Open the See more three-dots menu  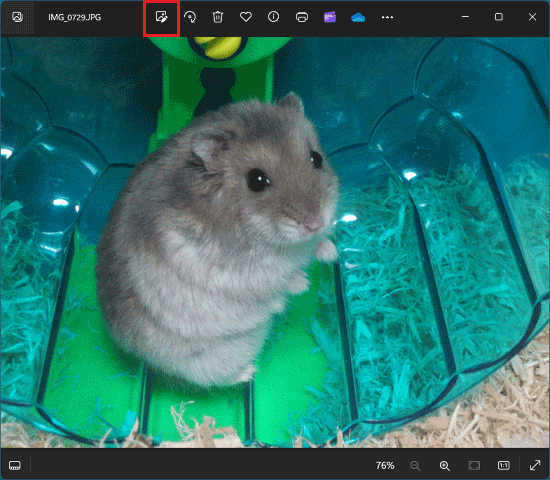tap(387, 17)
